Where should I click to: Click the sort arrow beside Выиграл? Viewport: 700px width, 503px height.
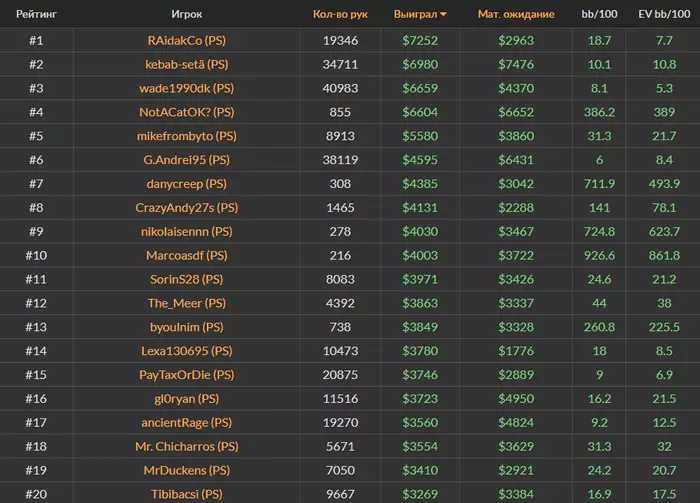coord(444,15)
